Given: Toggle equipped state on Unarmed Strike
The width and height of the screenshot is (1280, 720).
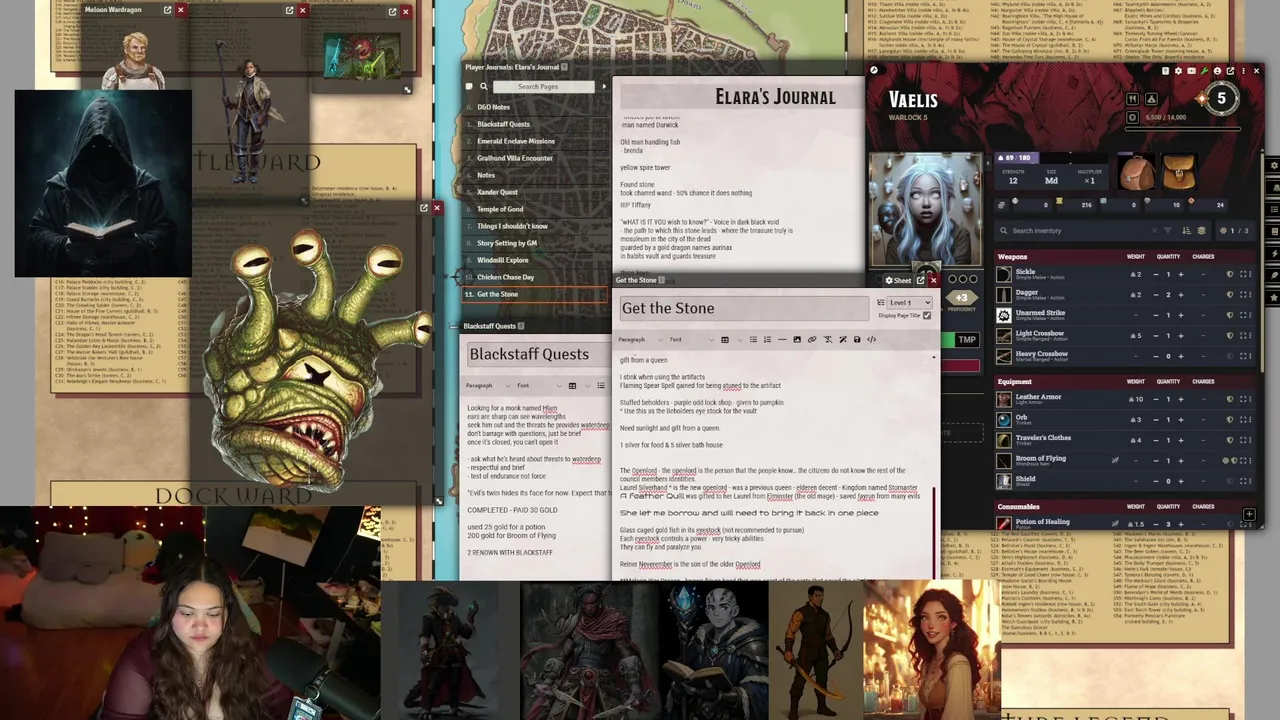Looking at the screenshot, I should tap(1230, 315).
